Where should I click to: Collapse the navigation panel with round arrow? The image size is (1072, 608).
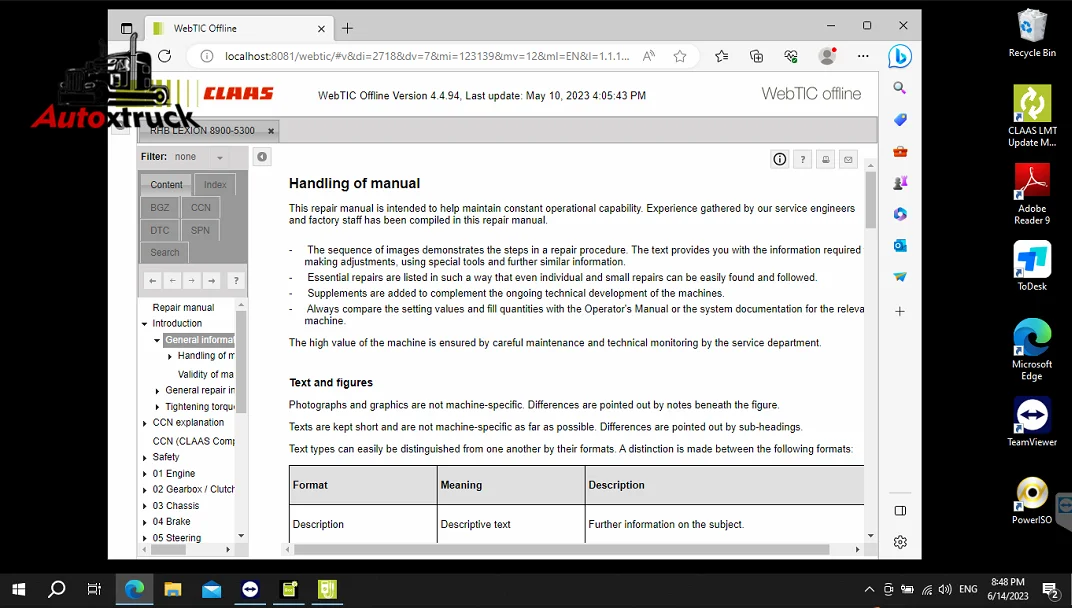click(262, 157)
